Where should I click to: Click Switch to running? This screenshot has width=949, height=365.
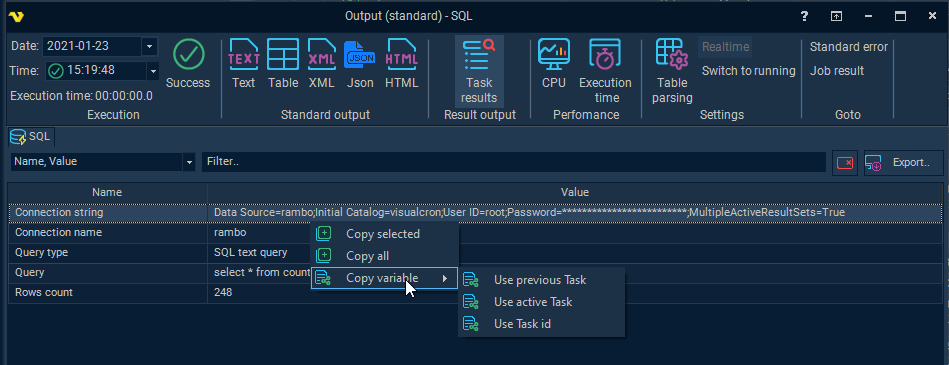tap(749, 71)
